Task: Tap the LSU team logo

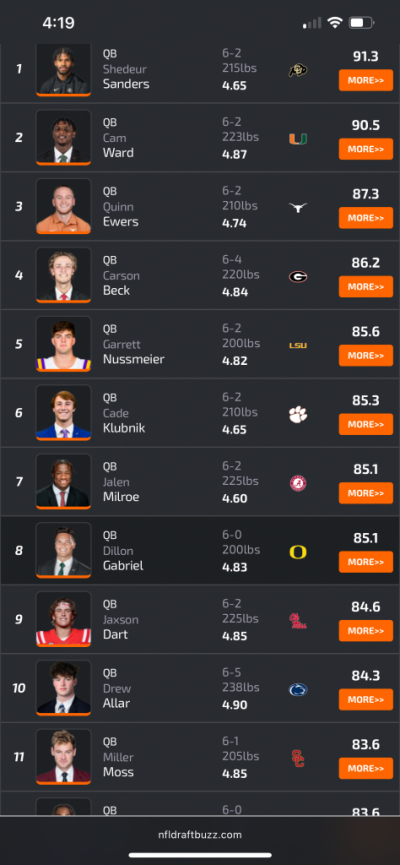Action: tap(298, 345)
